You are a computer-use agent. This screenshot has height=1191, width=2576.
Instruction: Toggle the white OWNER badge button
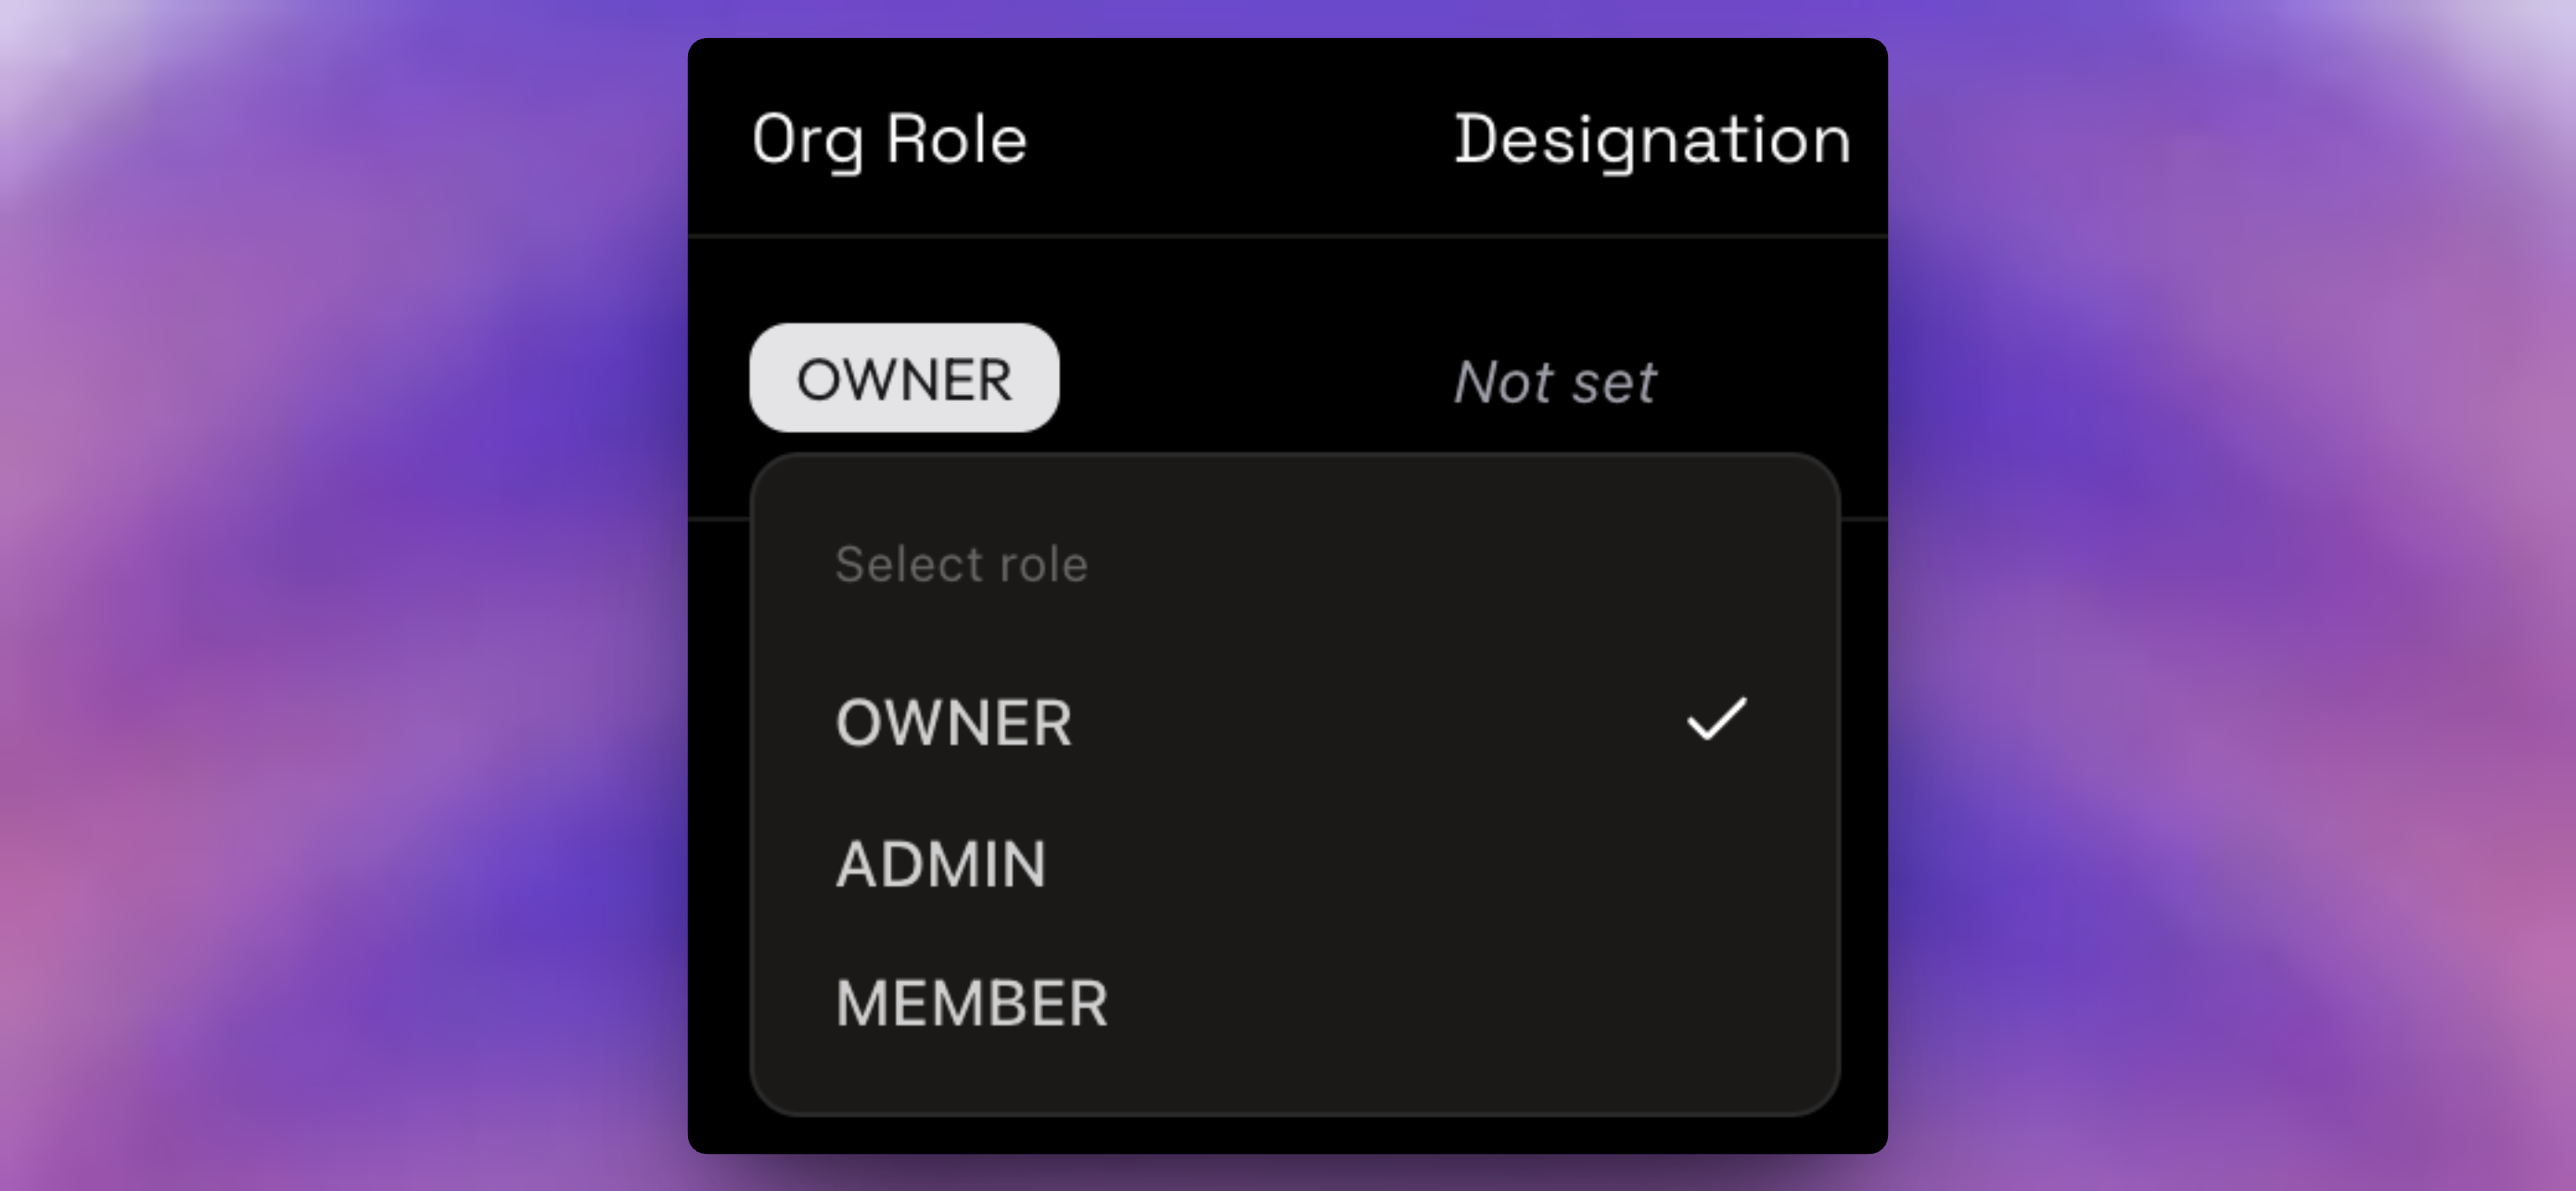pyautogui.click(x=904, y=378)
